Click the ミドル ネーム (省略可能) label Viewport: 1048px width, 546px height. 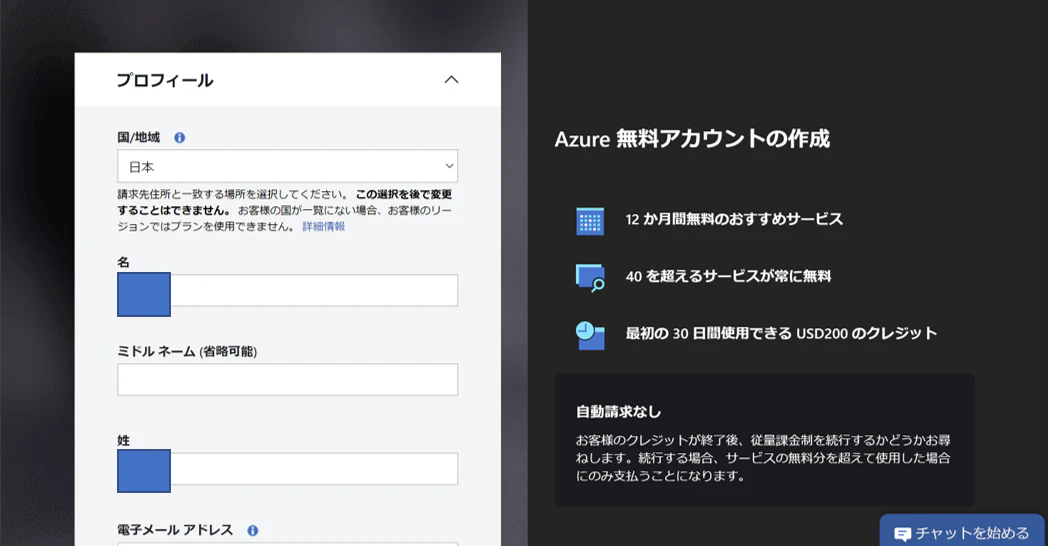[187, 352]
